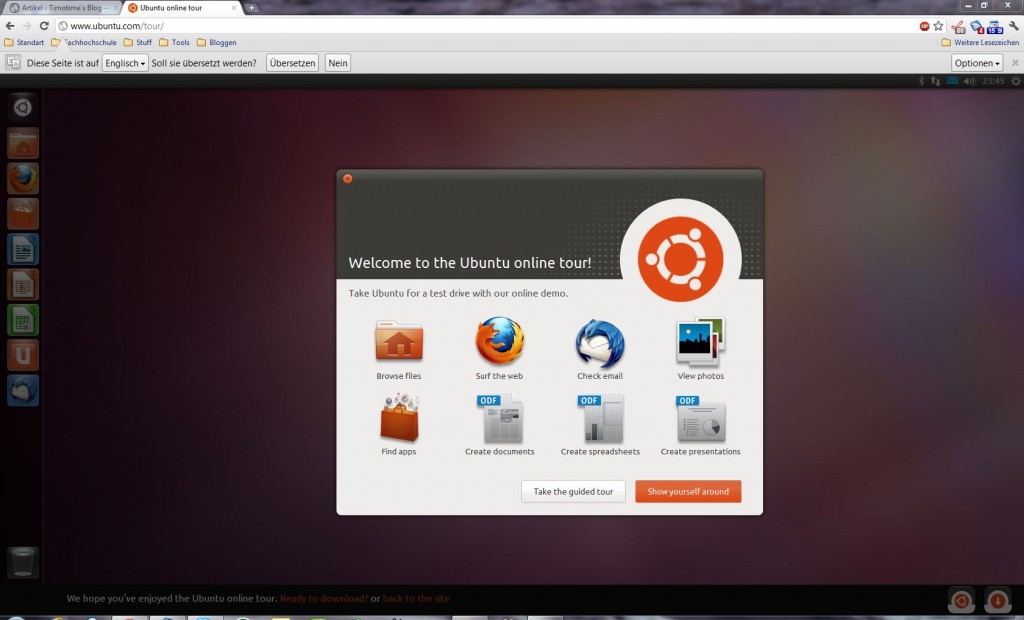Click Create presentations ODF icon
Viewport: 1024px width, 620px height.
pyautogui.click(x=701, y=418)
